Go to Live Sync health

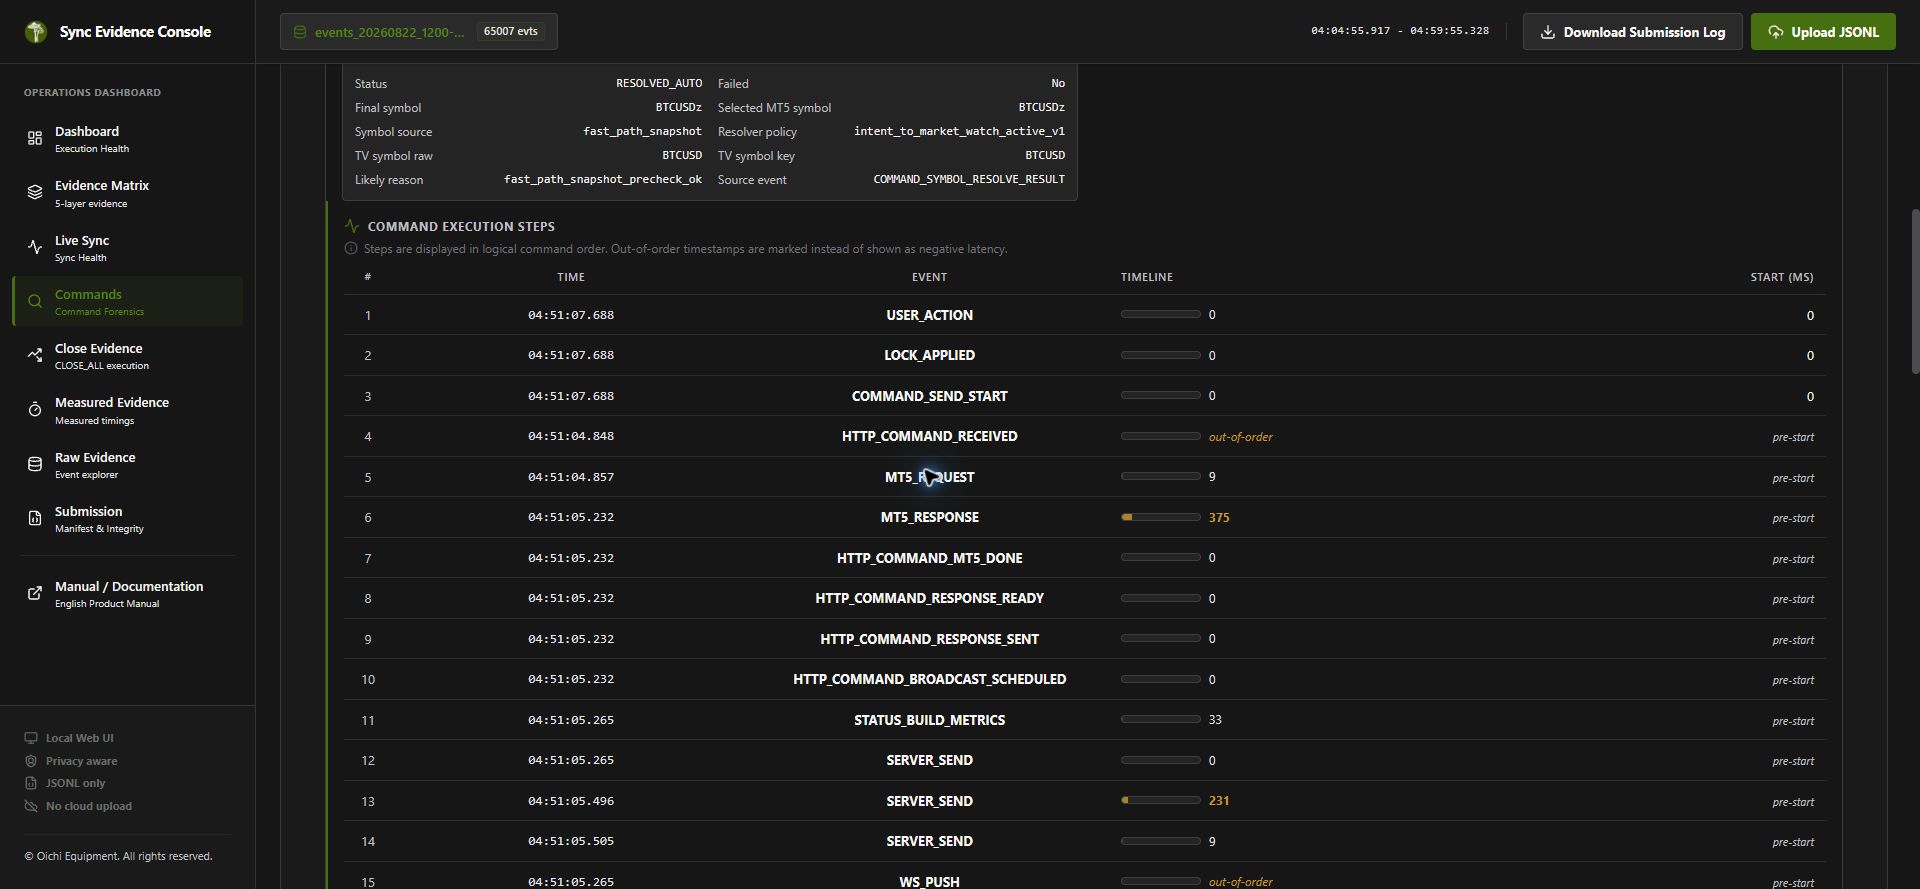tap(128, 247)
